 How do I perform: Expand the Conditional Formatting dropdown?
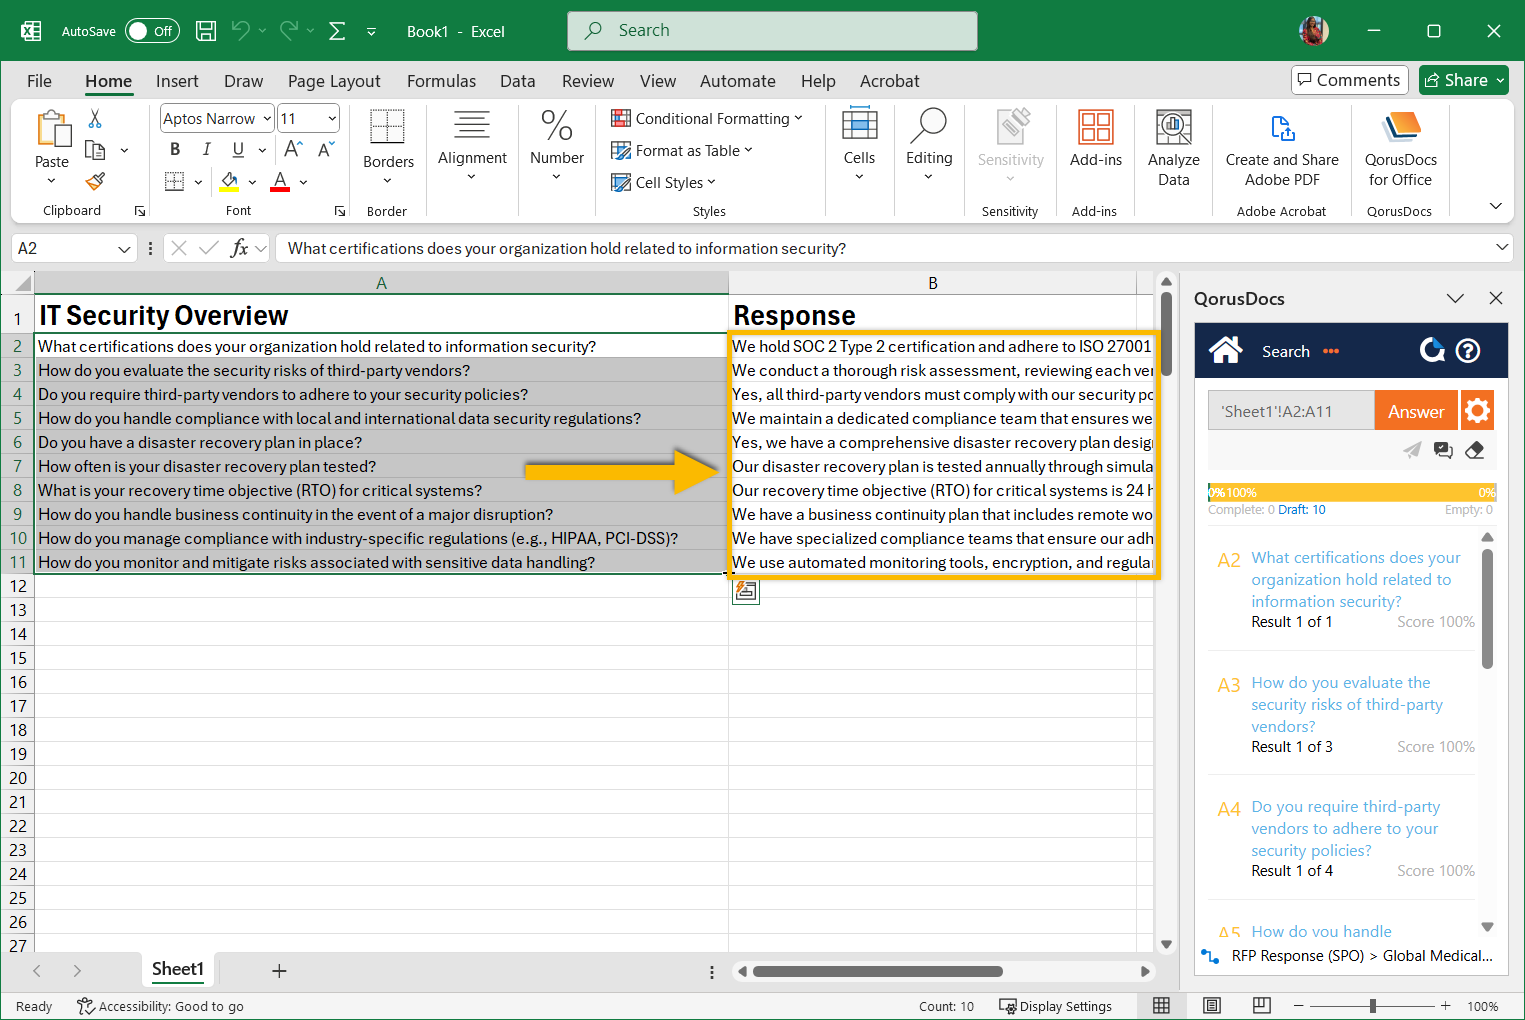tap(798, 118)
